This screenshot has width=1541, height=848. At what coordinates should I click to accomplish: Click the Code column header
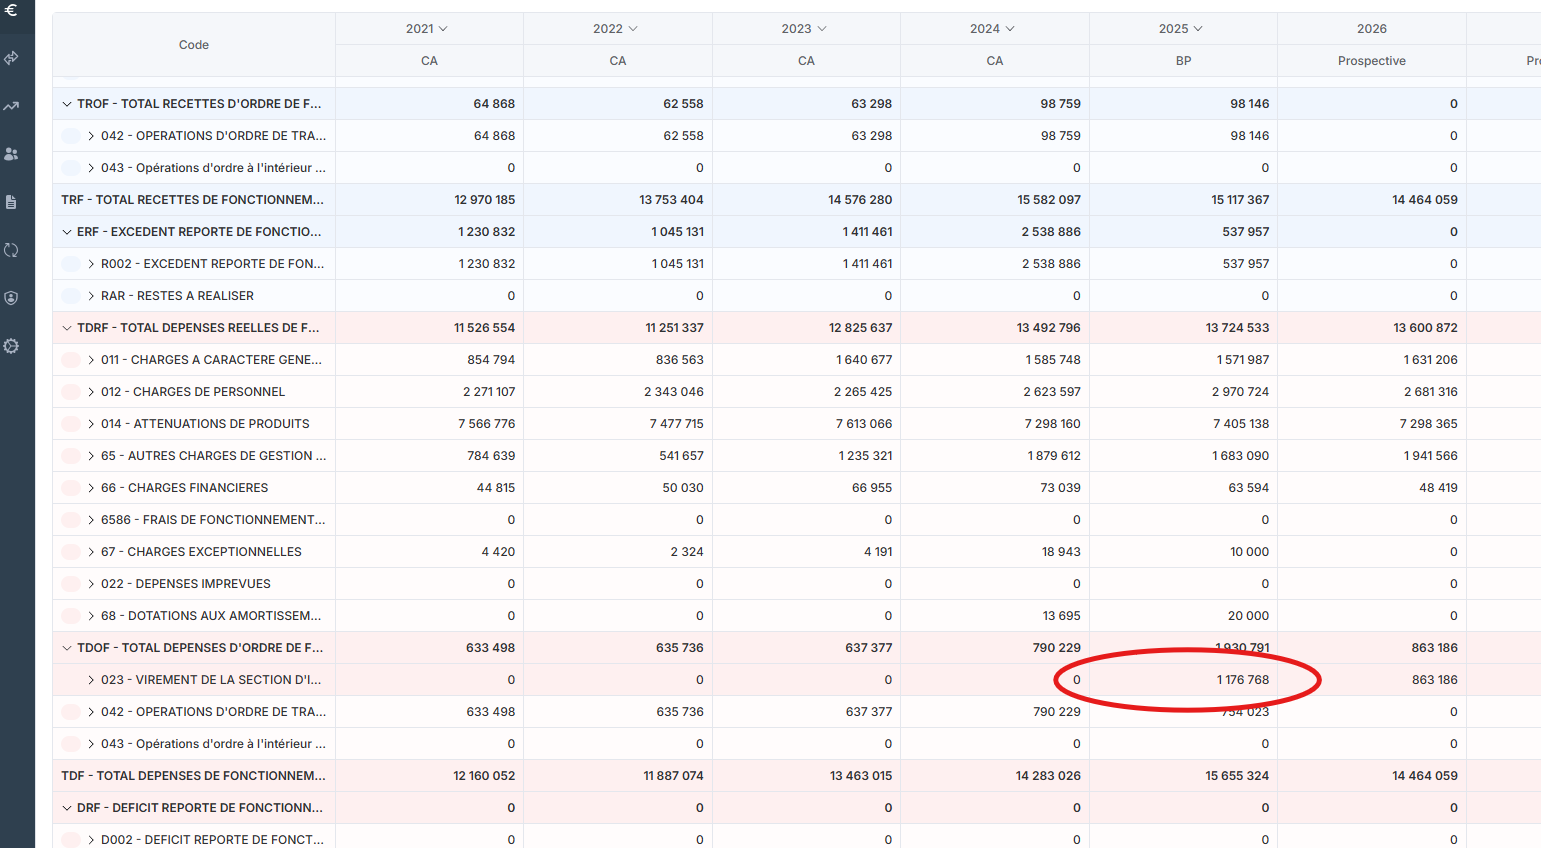click(194, 45)
